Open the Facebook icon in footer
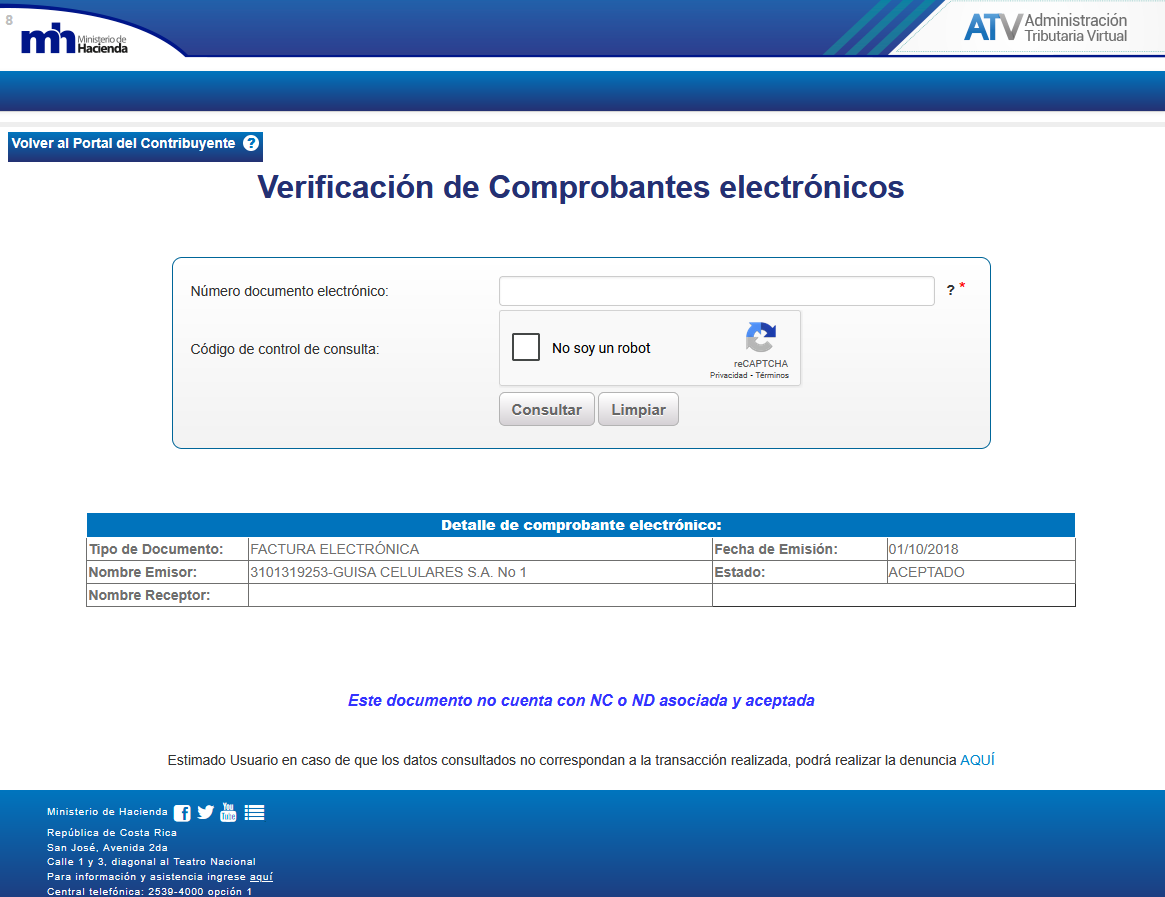 [182, 813]
